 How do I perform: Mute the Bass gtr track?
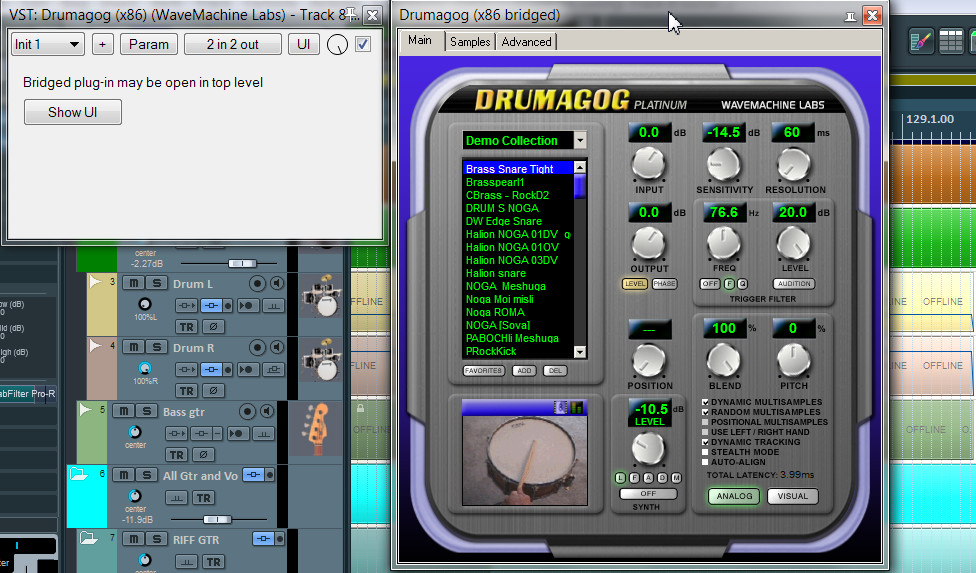[x=123, y=411]
